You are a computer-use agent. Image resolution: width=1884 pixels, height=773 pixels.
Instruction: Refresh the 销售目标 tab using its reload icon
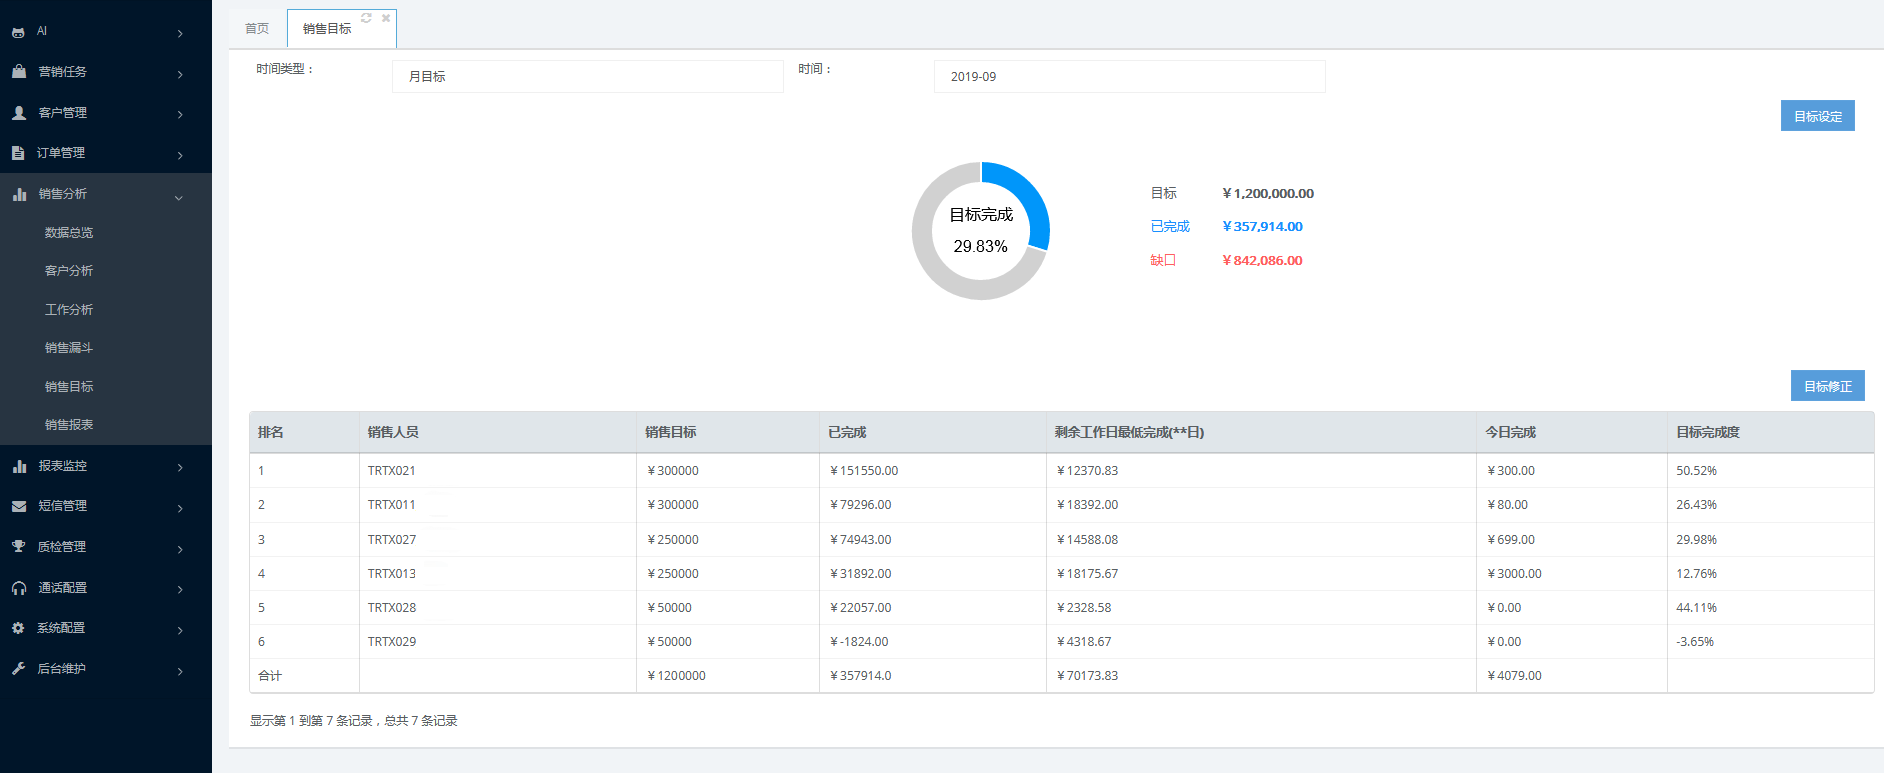point(366,18)
